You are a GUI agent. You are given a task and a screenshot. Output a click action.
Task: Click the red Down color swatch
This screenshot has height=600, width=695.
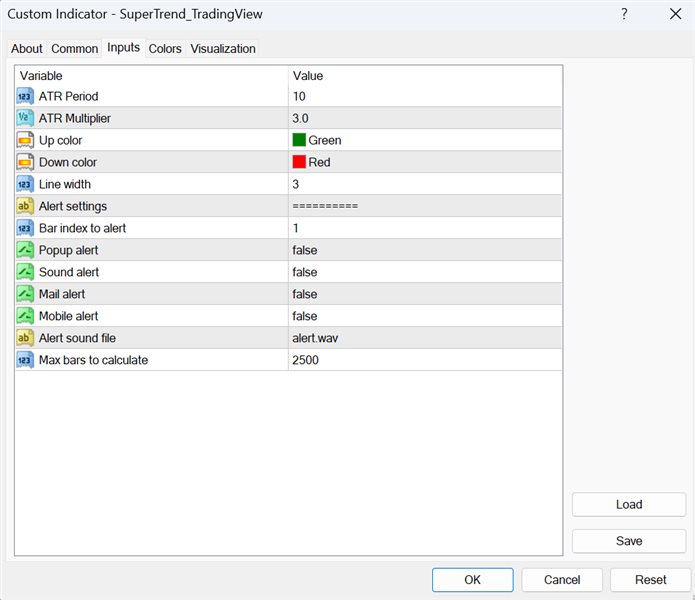click(x=299, y=162)
